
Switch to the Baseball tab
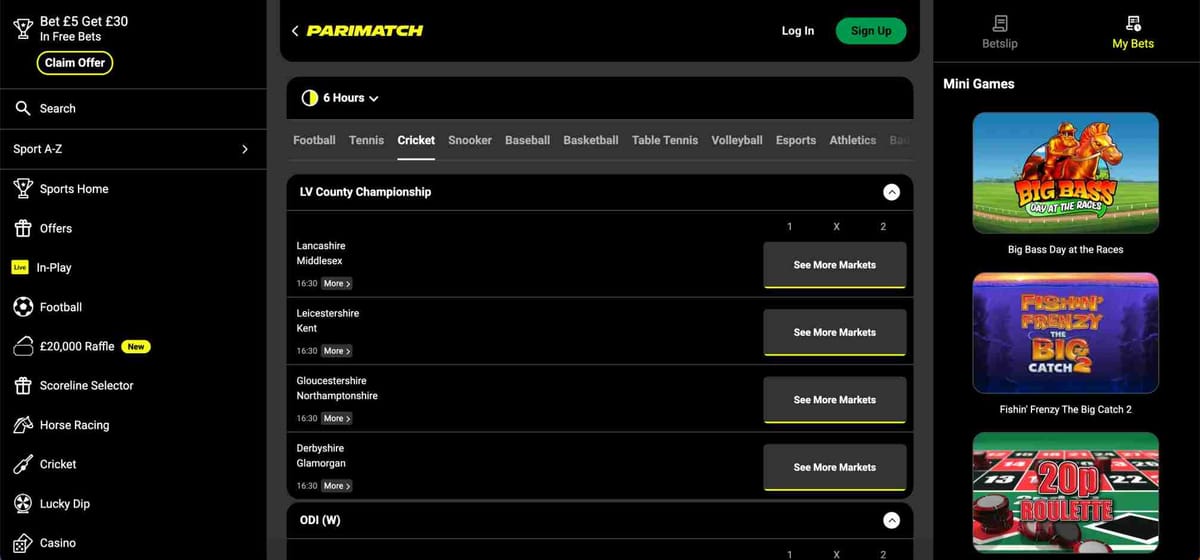[527, 140]
